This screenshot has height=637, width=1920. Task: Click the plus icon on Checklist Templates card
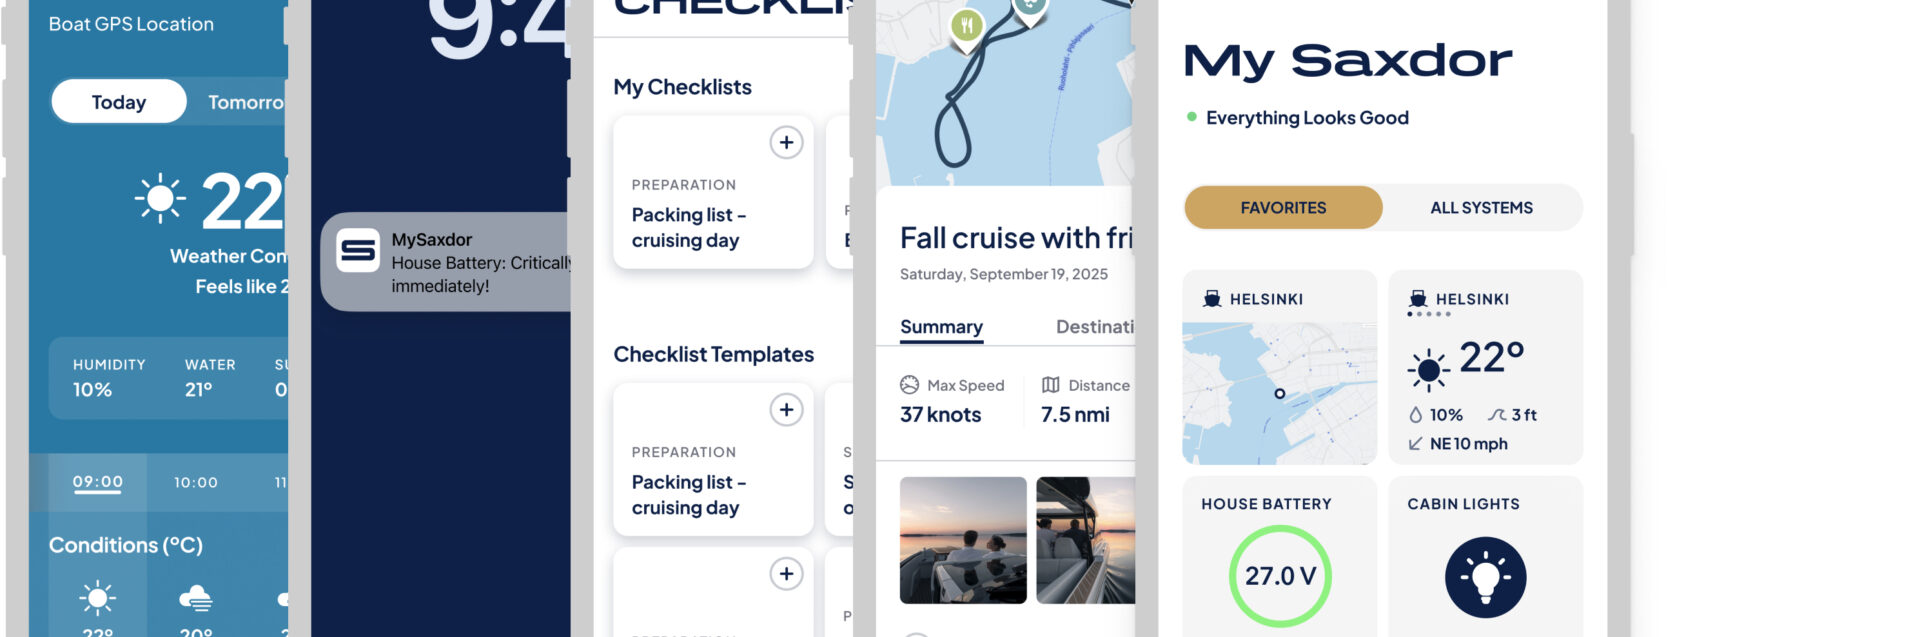click(x=787, y=410)
